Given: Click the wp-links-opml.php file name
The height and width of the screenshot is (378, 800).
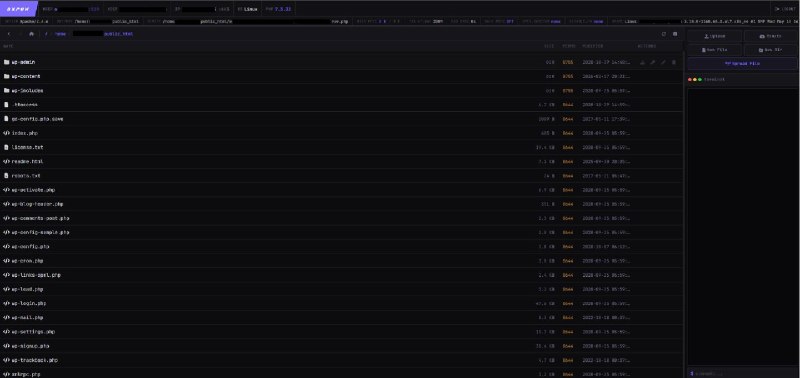Looking at the screenshot, I should pyautogui.click(x=36, y=275).
